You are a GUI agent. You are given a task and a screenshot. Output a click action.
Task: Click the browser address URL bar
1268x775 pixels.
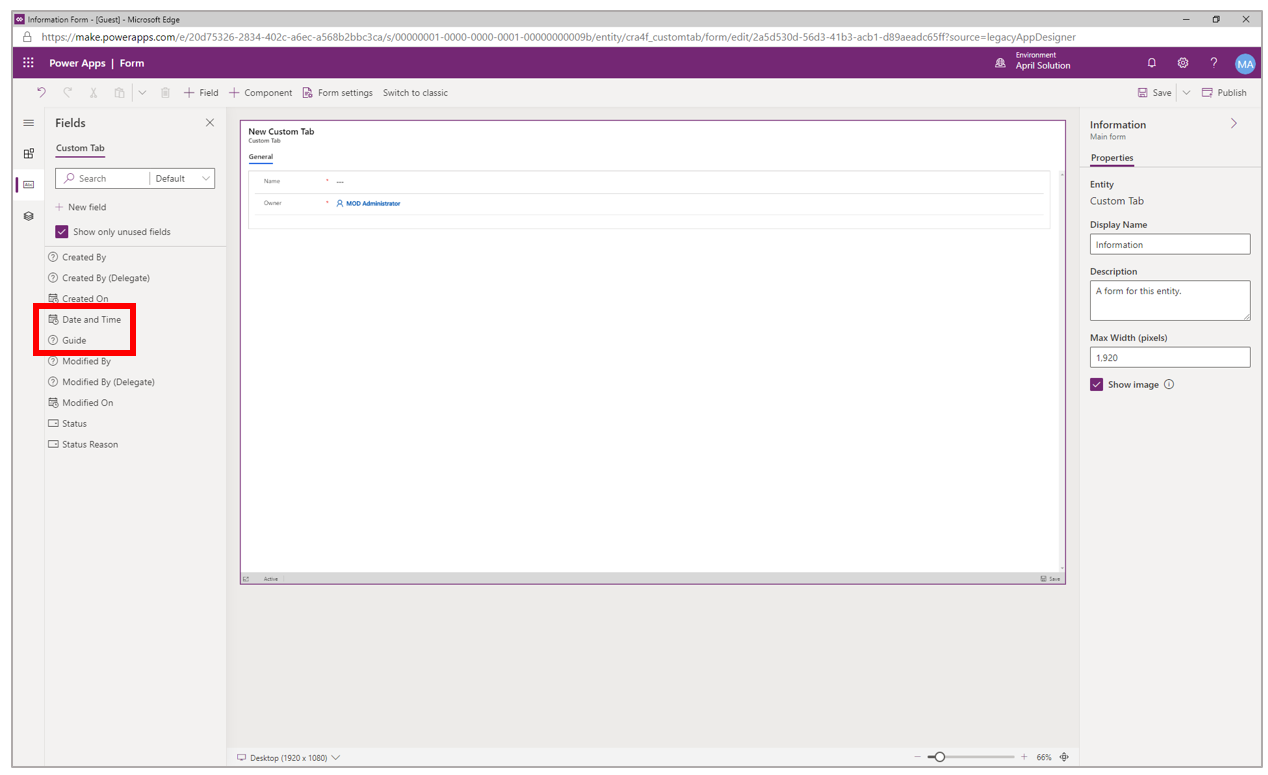pos(558,37)
